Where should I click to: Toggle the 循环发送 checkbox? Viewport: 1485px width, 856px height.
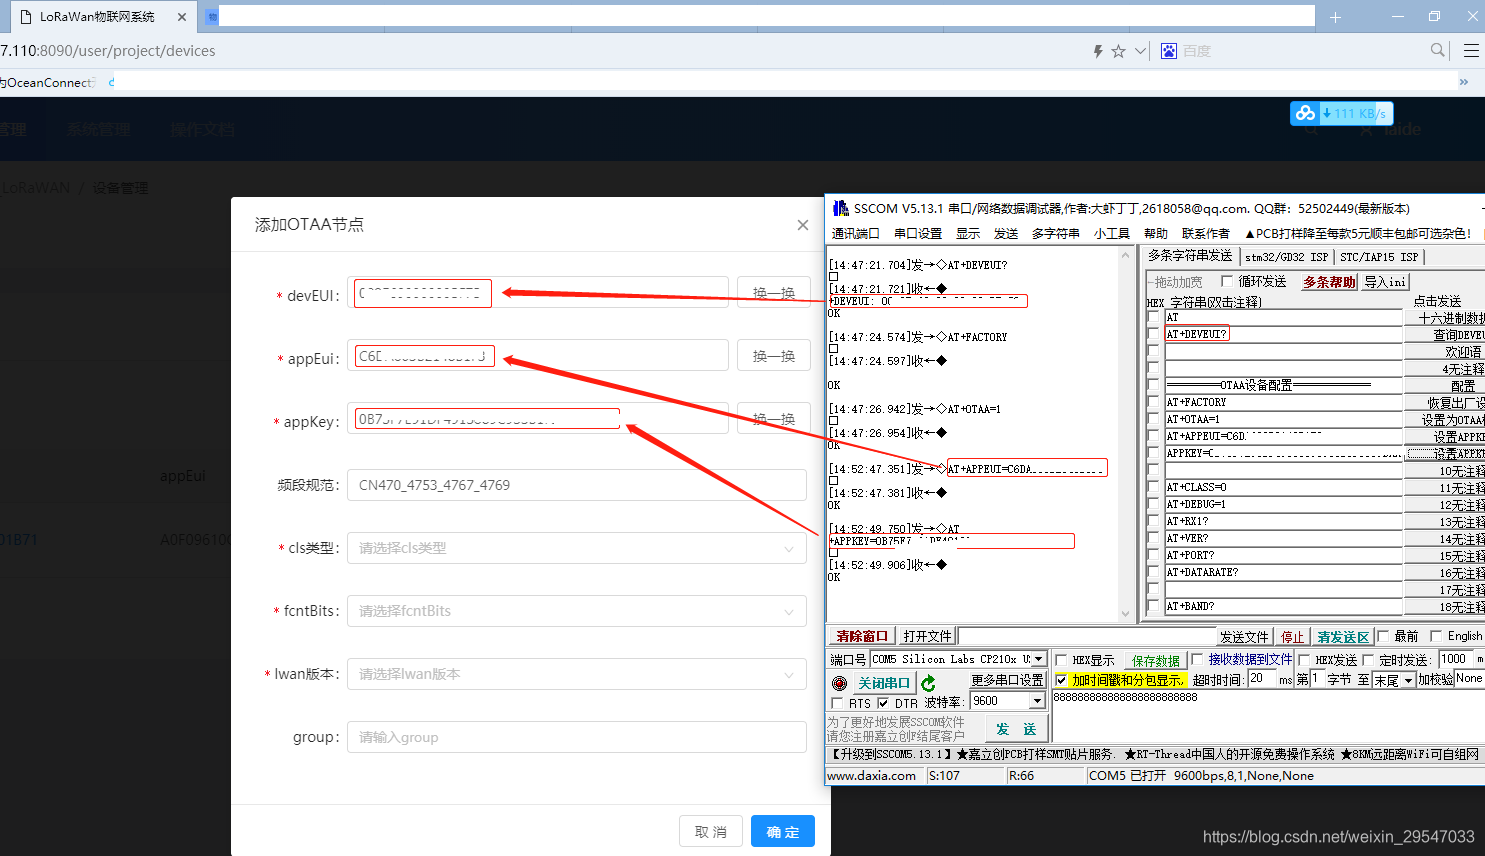point(1227,281)
